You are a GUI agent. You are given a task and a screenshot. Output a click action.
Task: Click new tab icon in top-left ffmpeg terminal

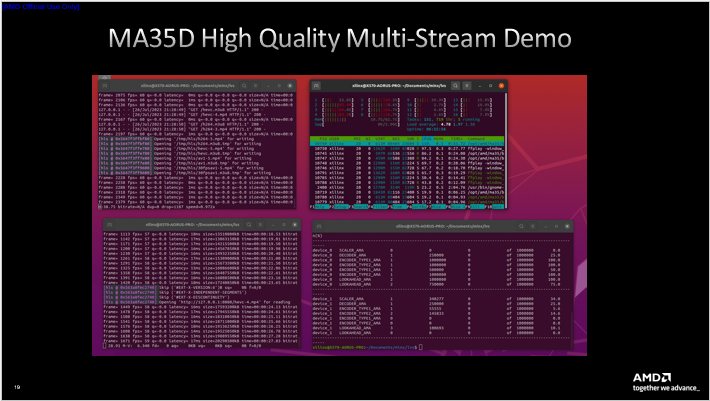pos(107,87)
